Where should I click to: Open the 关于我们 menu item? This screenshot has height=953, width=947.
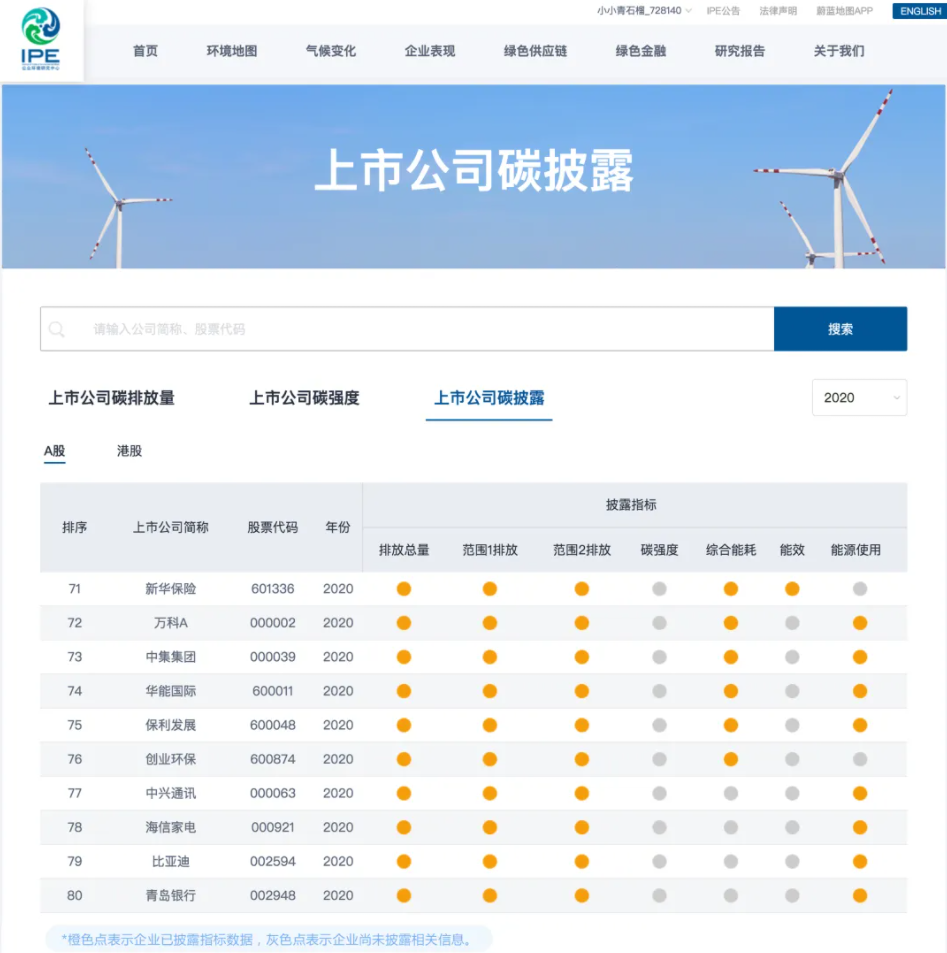(x=839, y=51)
